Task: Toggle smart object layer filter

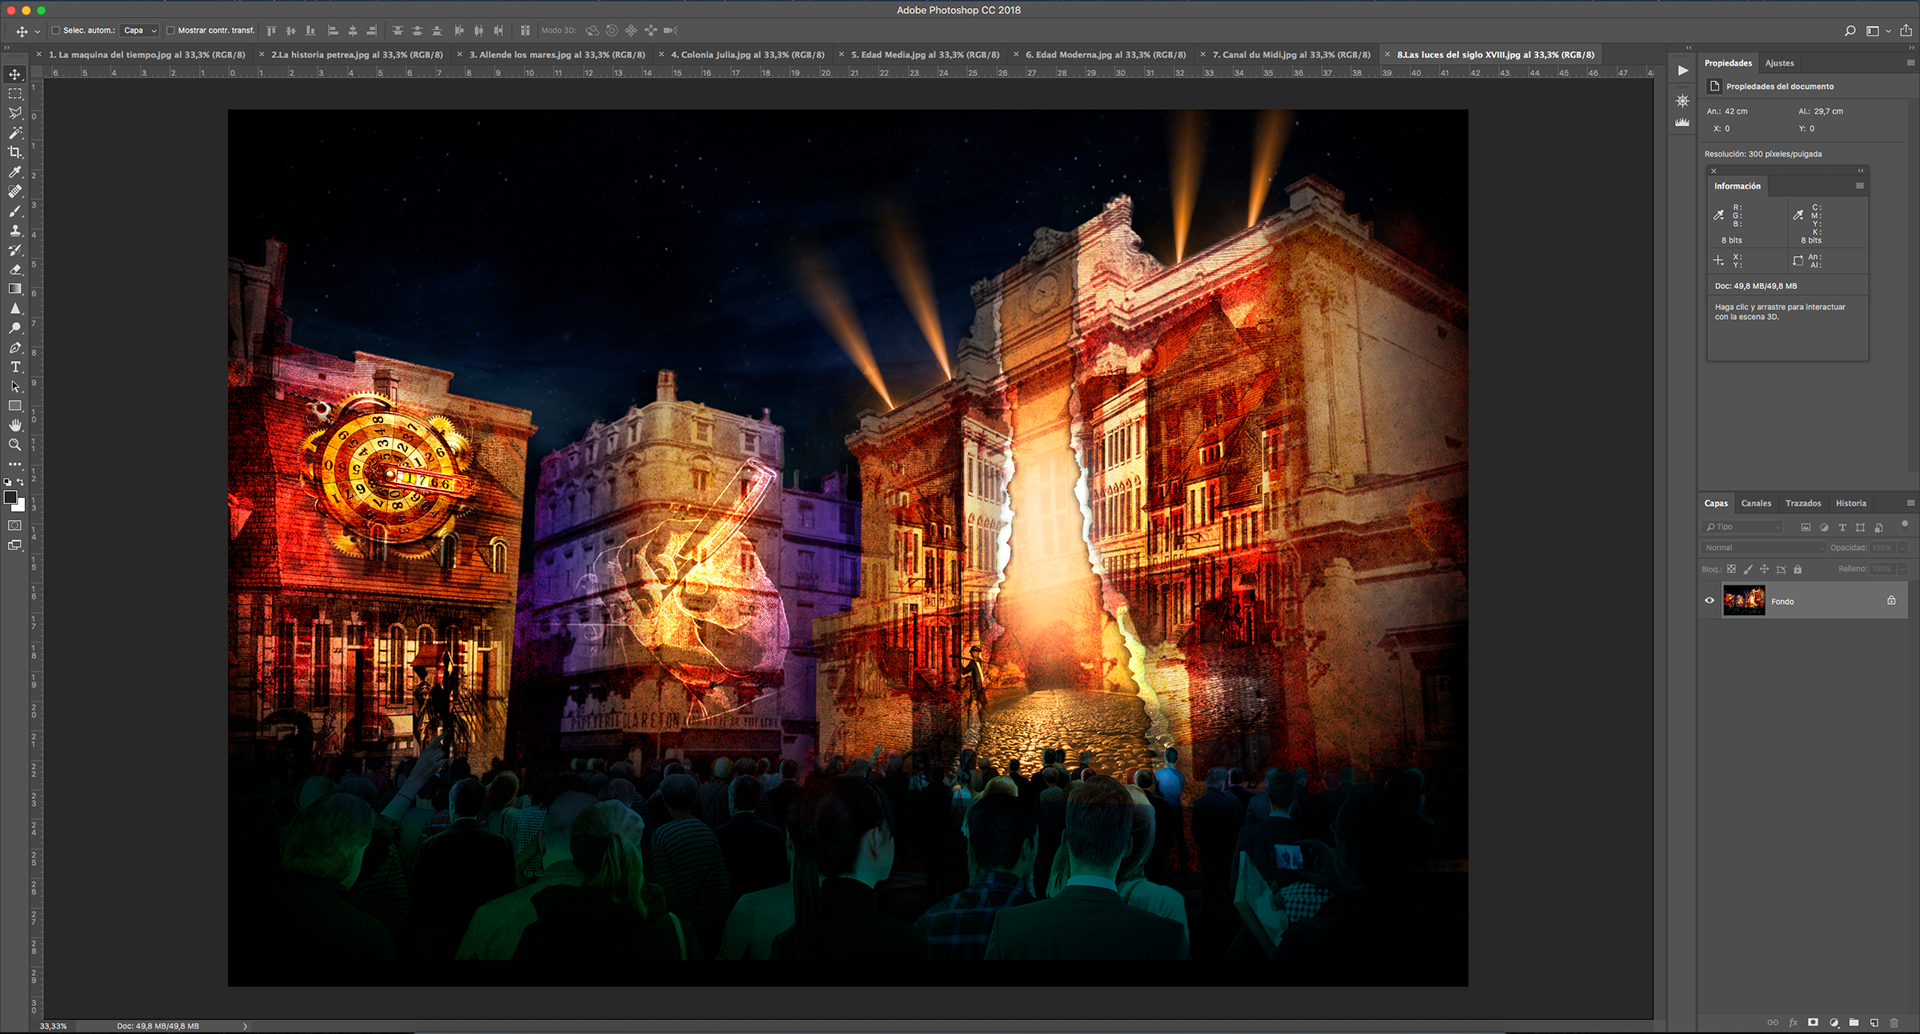Action: (x=1879, y=527)
